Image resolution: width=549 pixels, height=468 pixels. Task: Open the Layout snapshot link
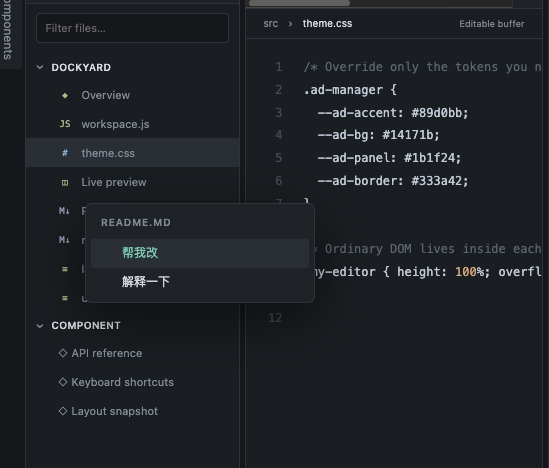tap(114, 411)
